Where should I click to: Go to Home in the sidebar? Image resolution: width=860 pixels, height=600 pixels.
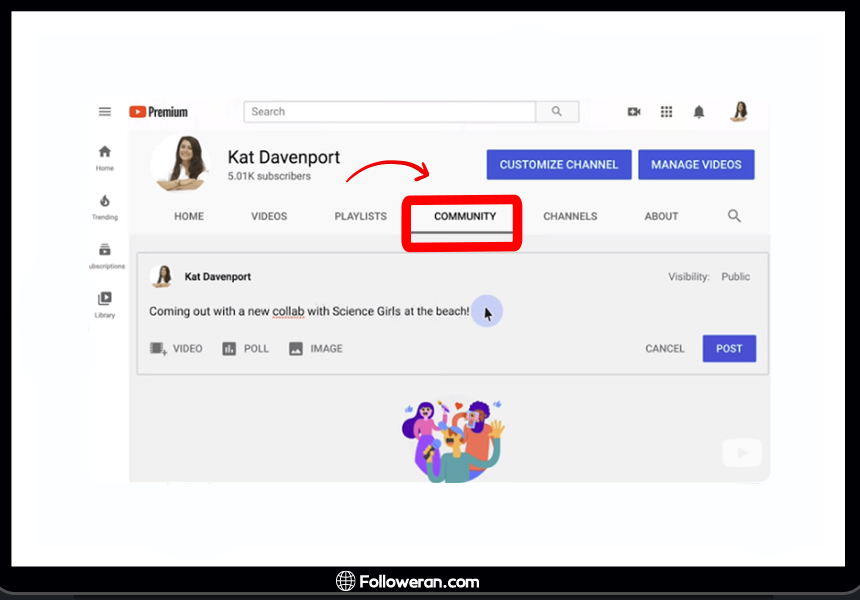click(105, 157)
